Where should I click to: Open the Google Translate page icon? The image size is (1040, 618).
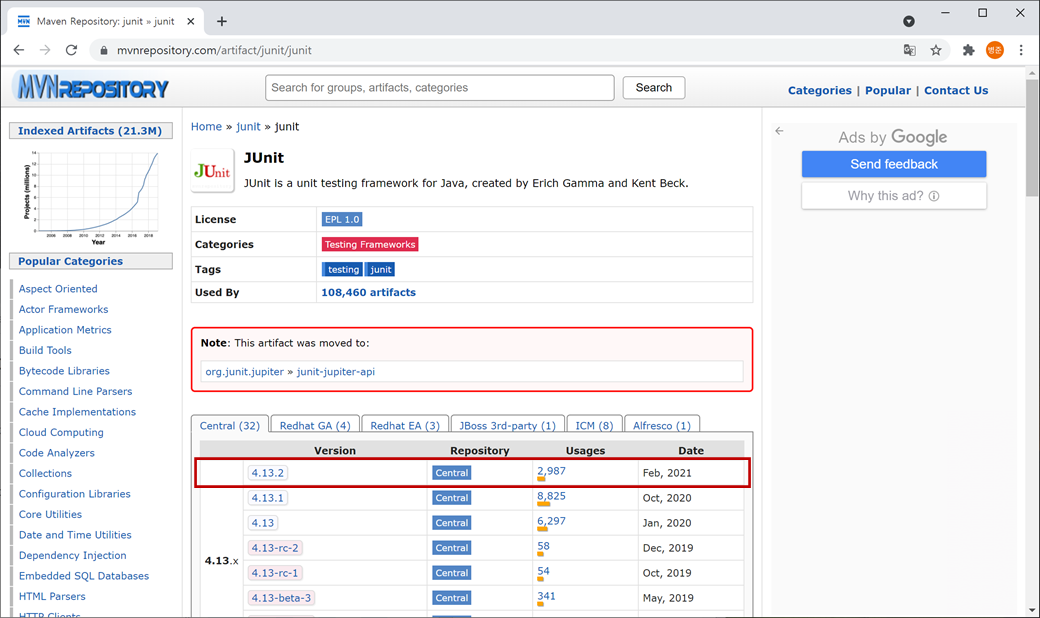click(909, 50)
